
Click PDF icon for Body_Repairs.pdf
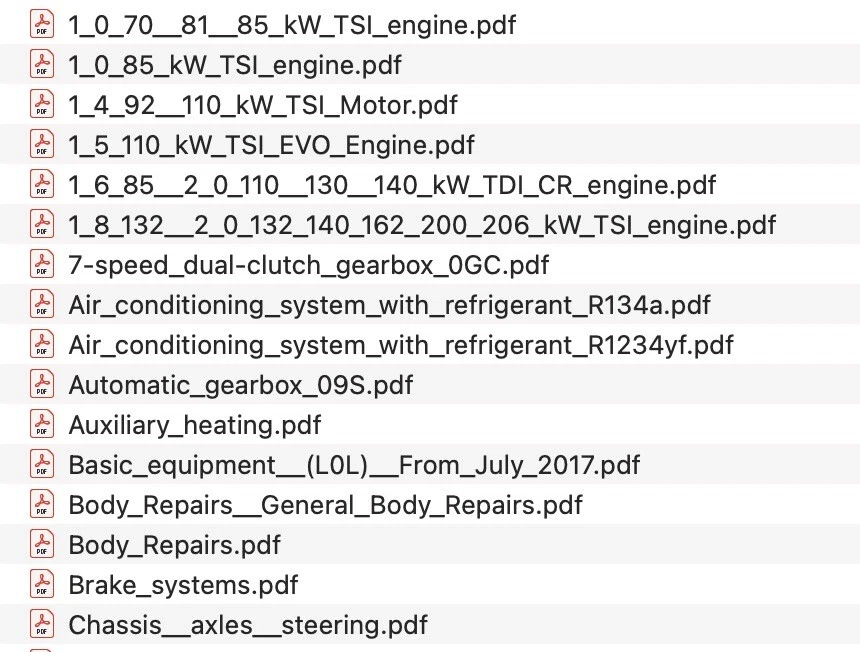pos(42,545)
